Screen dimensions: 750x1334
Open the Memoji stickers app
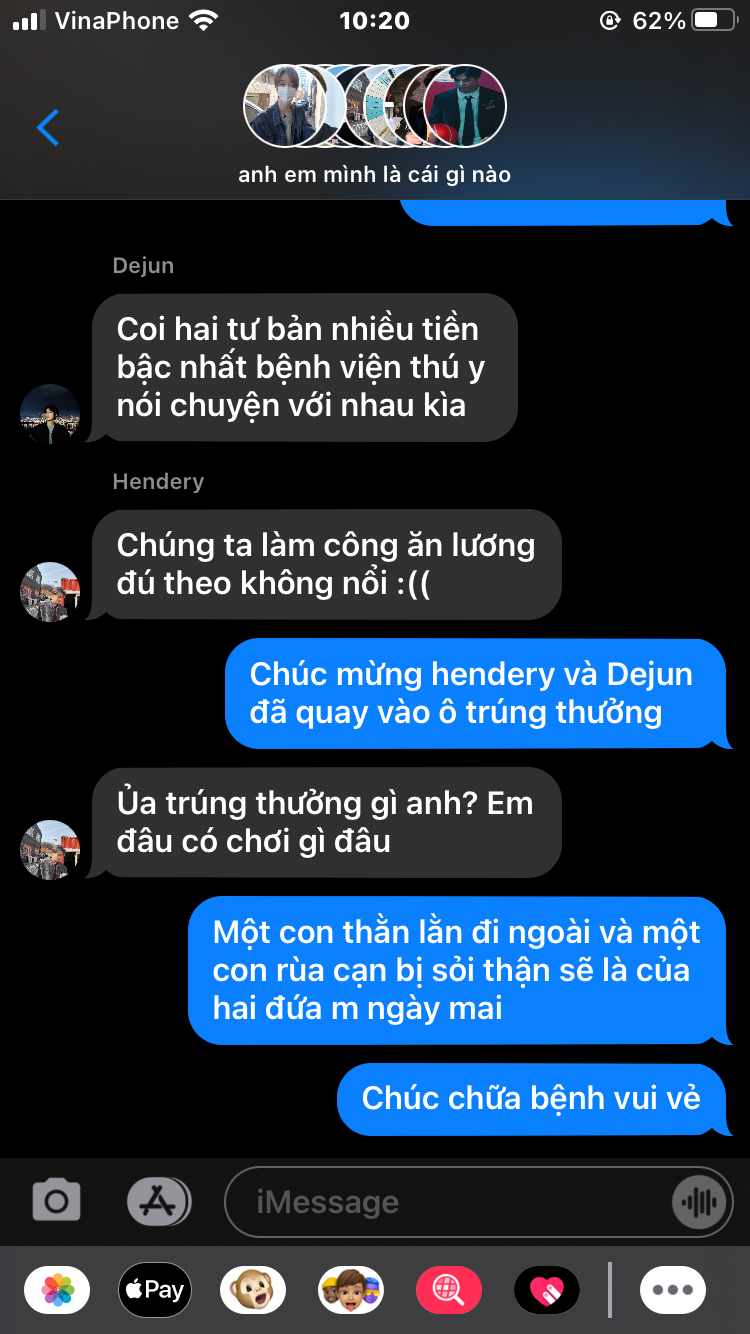(x=351, y=1290)
